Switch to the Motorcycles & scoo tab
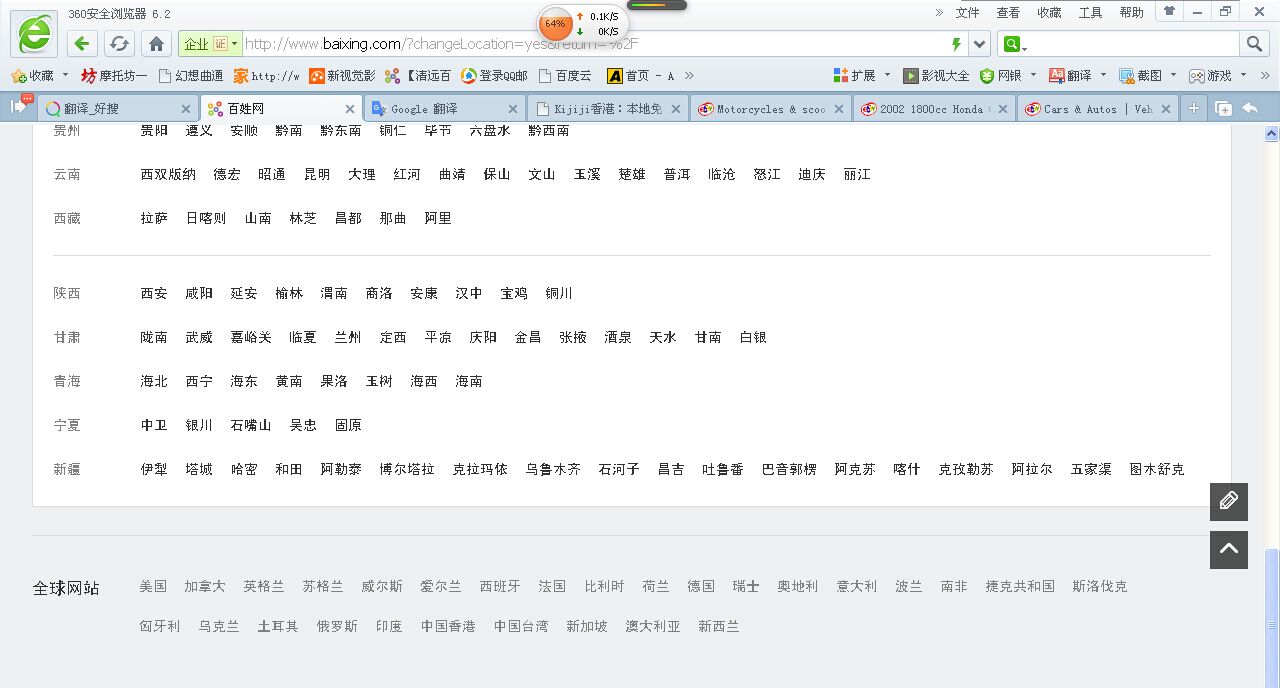The height and width of the screenshot is (688, 1280). 770,108
